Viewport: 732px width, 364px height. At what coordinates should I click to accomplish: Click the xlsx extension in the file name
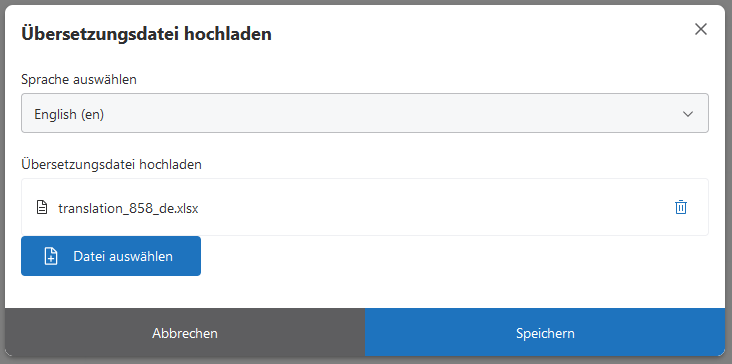pyautogui.click(x=187, y=208)
